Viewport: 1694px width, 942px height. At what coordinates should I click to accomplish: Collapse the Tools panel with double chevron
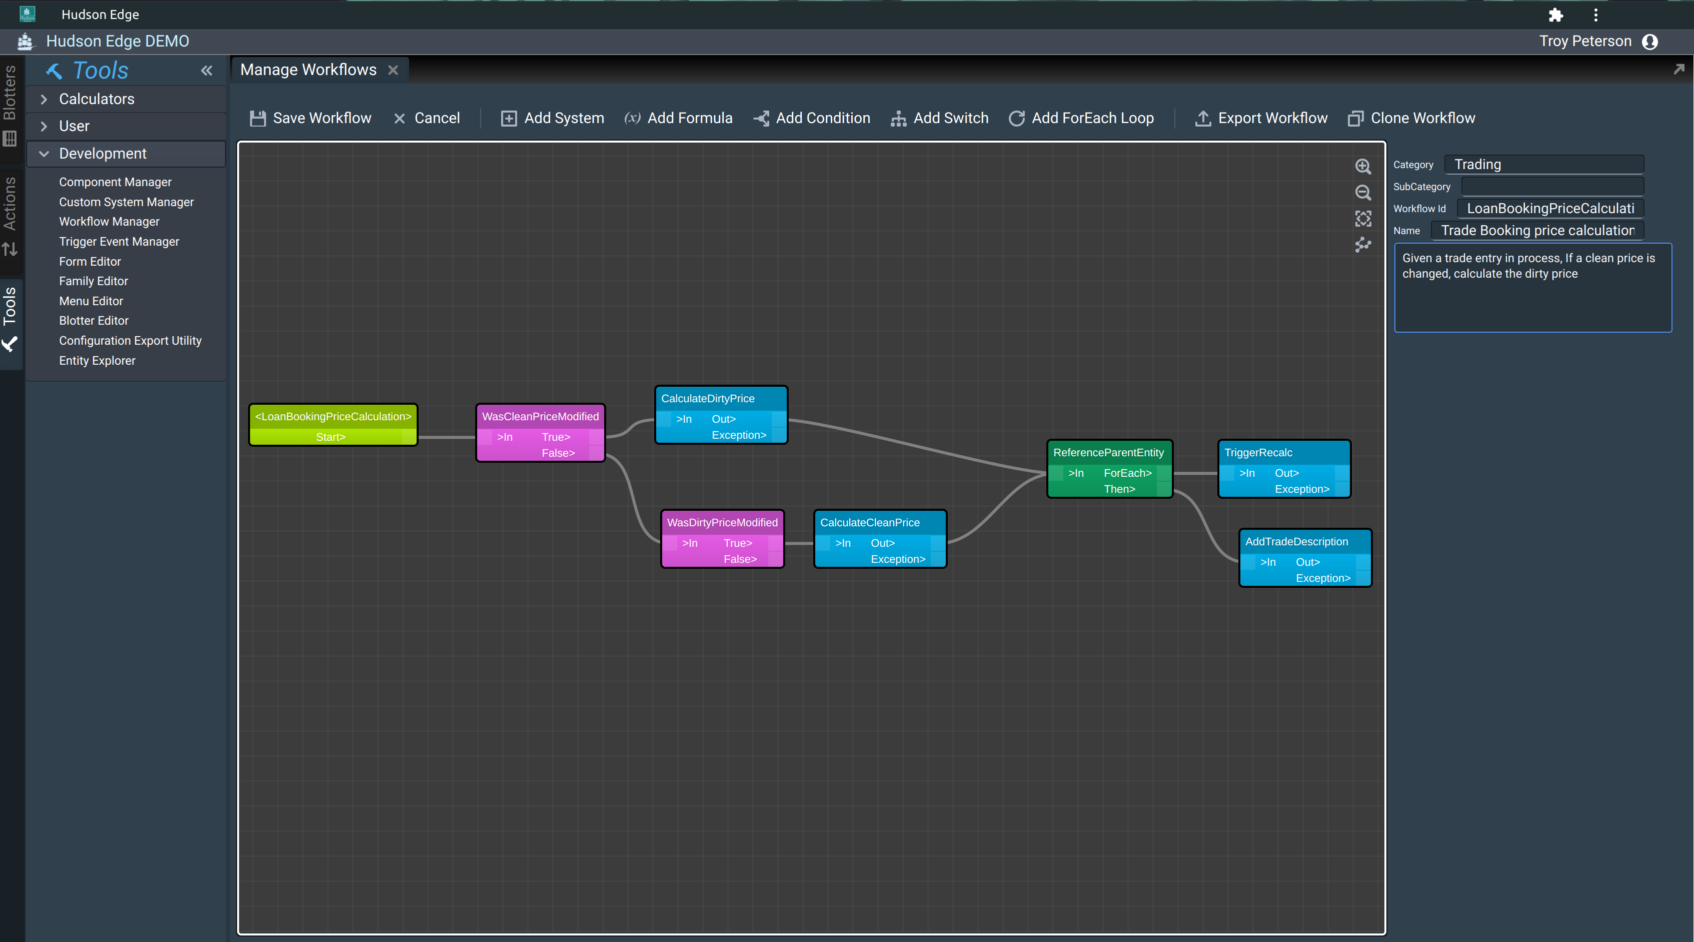tap(206, 71)
